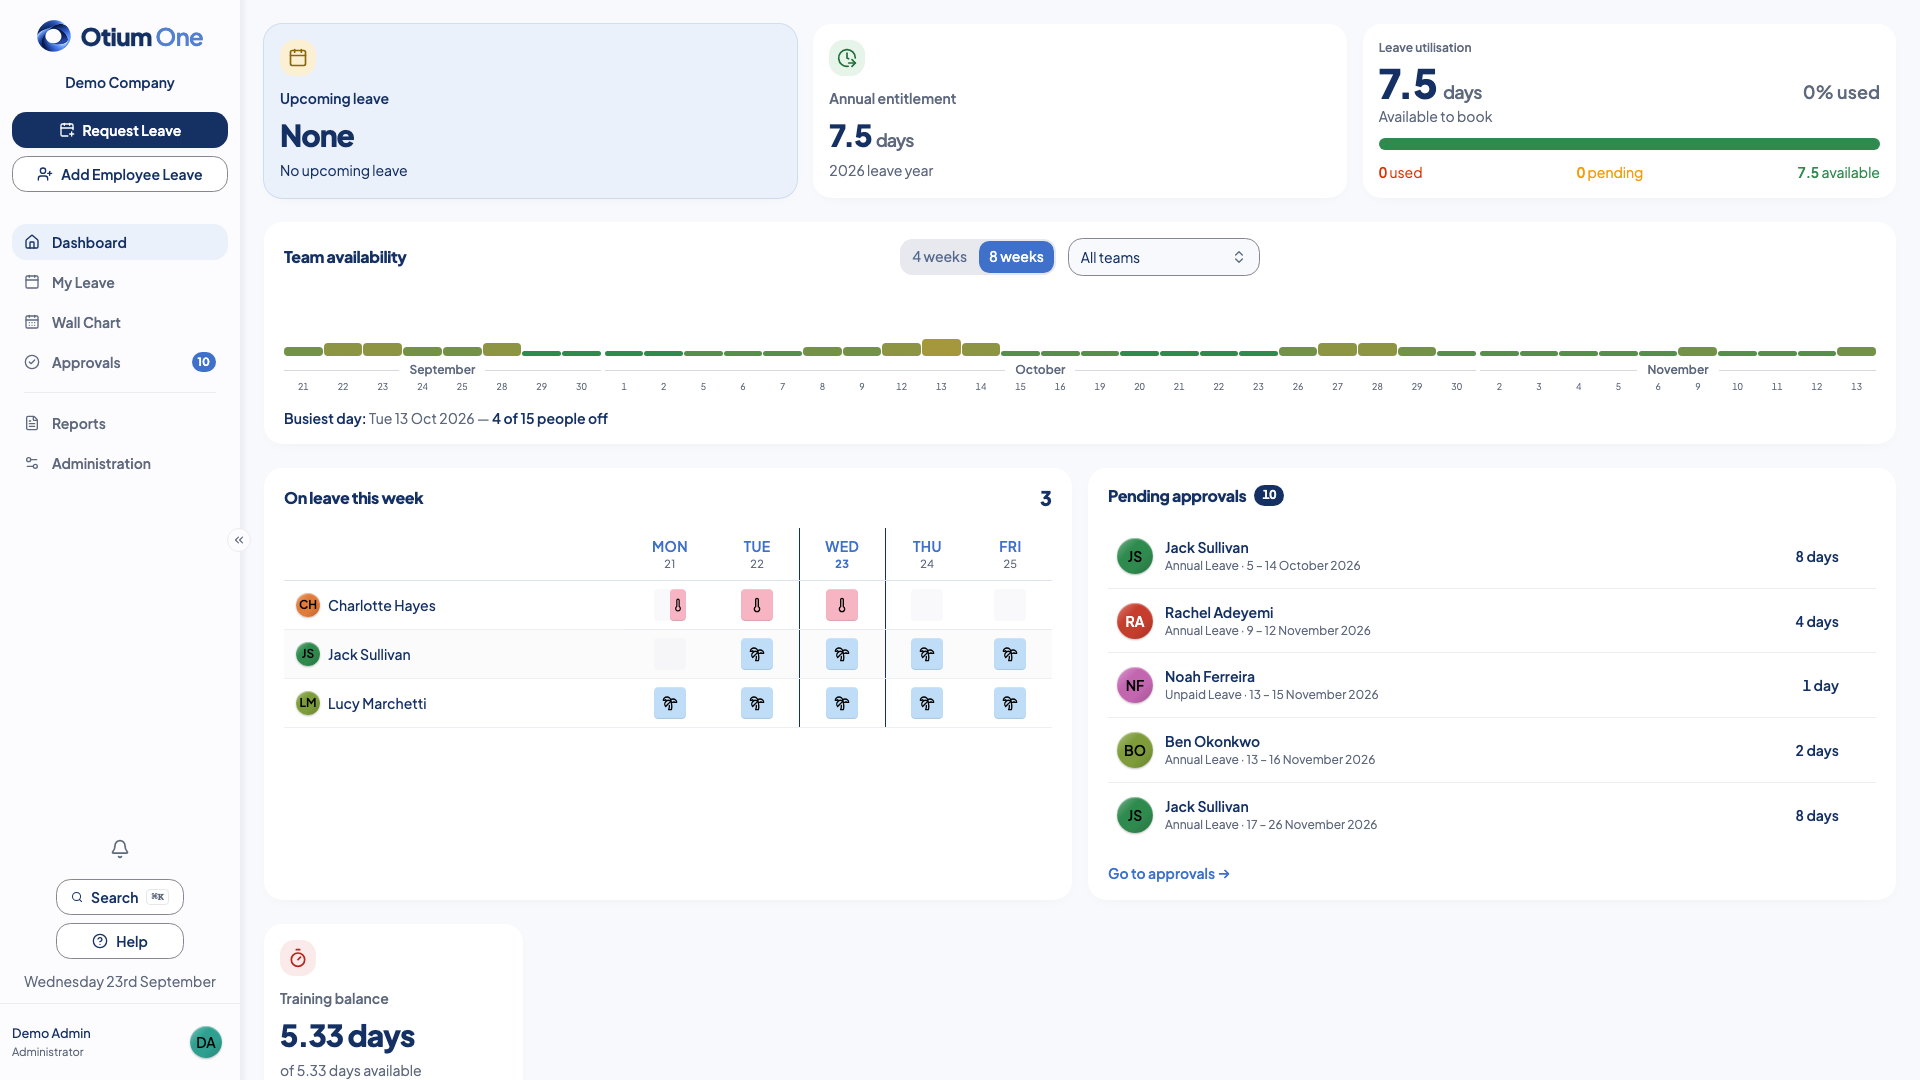
Task: Click the Request Leave button
Action: click(120, 130)
